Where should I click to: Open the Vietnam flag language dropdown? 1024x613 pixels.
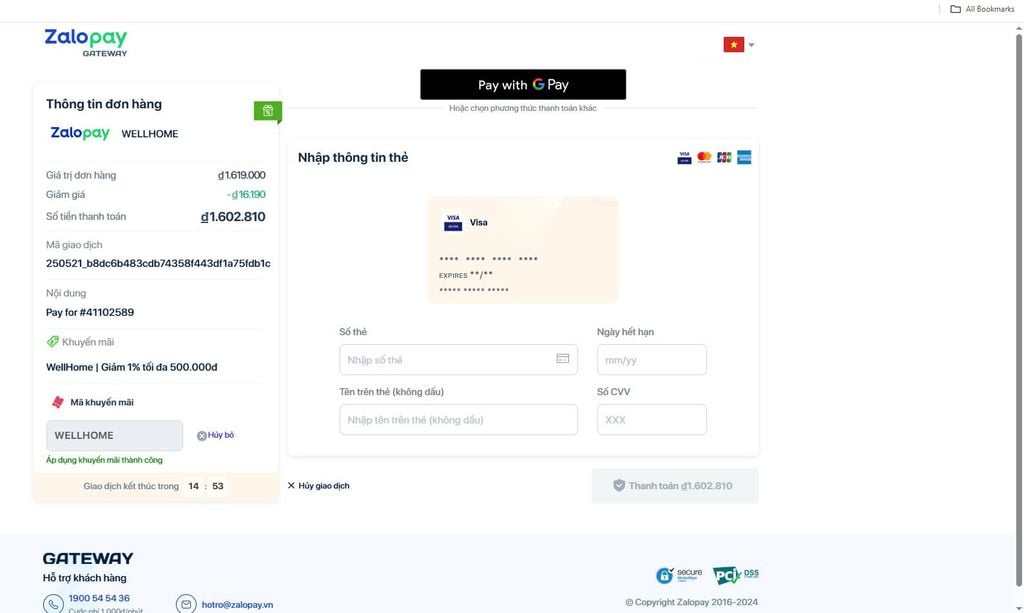coord(739,44)
